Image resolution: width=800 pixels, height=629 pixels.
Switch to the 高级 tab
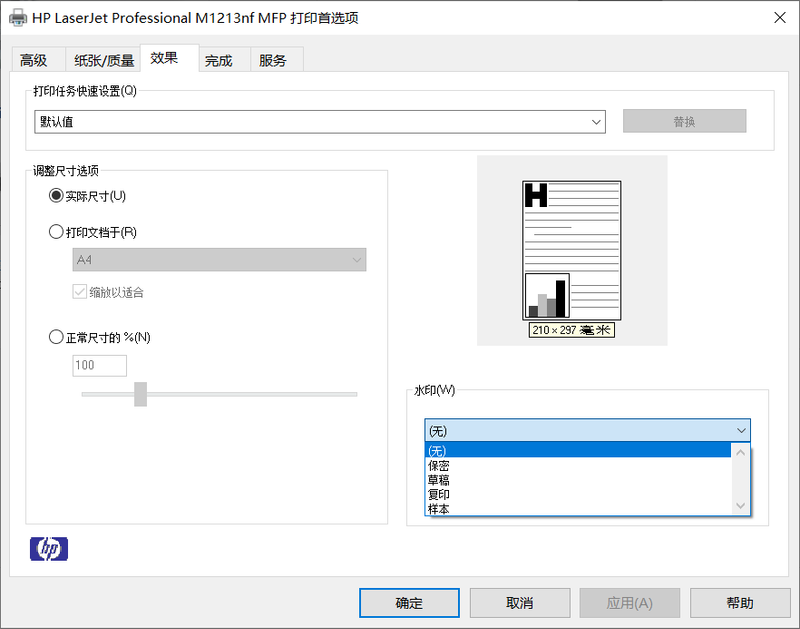click(34, 60)
